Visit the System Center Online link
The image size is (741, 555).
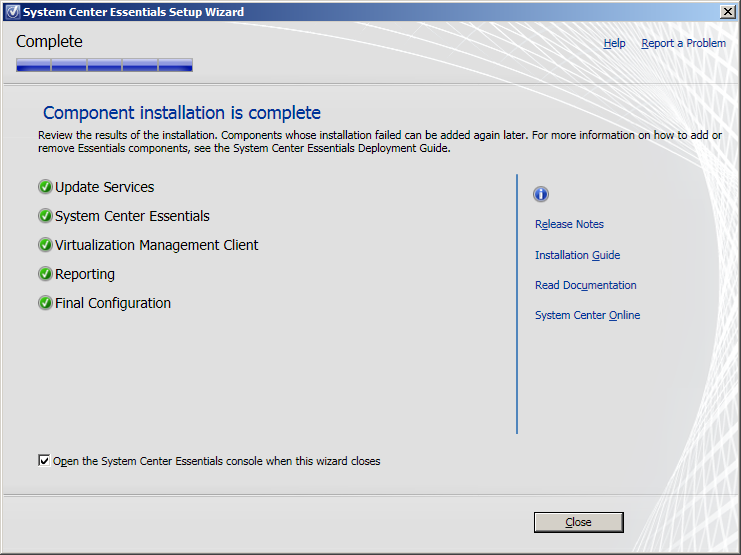[587, 315]
